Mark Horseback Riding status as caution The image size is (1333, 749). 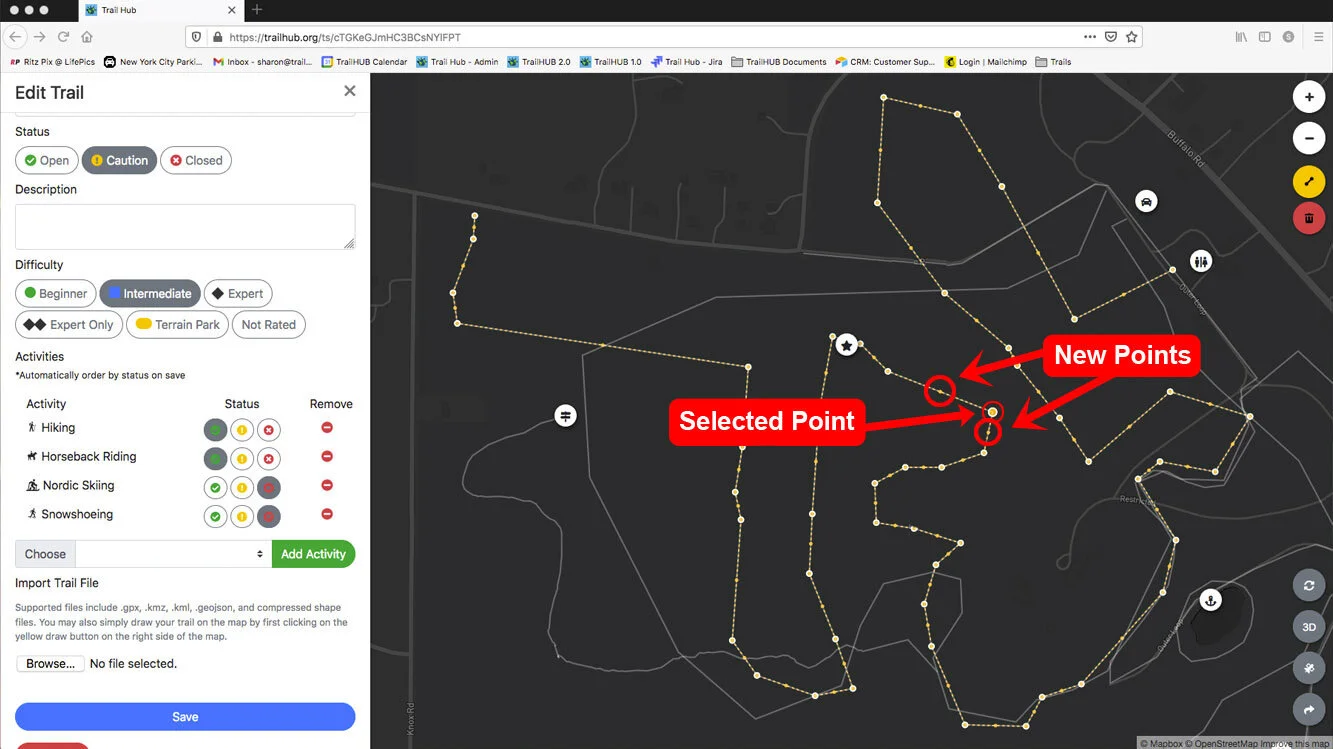(x=242, y=459)
